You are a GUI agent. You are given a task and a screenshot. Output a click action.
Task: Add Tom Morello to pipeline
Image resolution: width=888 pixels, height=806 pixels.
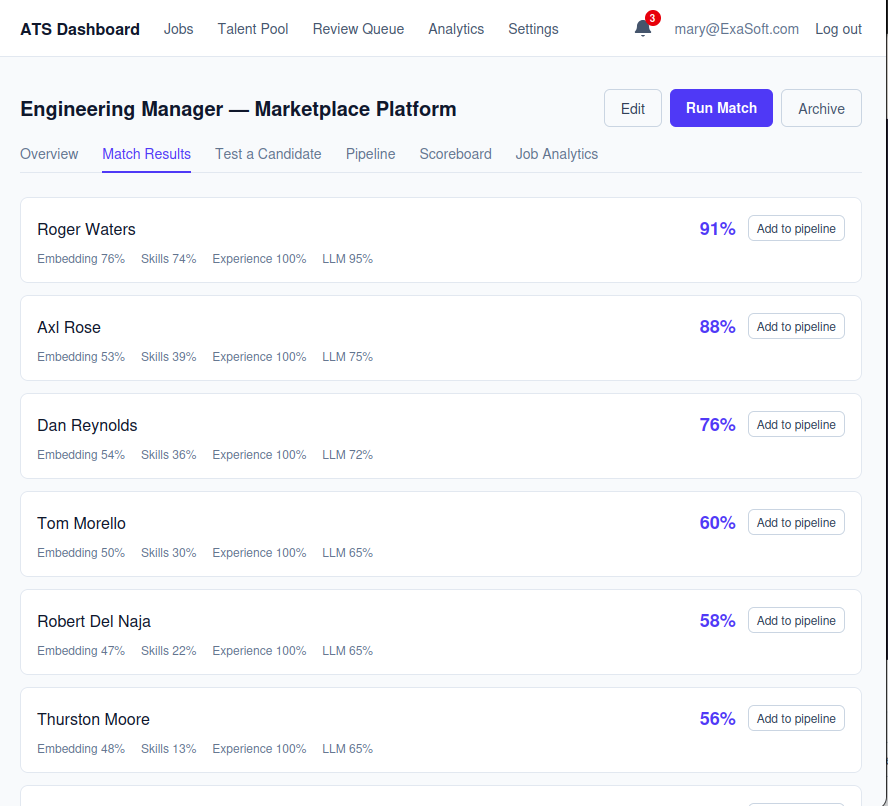click(796, 522)
